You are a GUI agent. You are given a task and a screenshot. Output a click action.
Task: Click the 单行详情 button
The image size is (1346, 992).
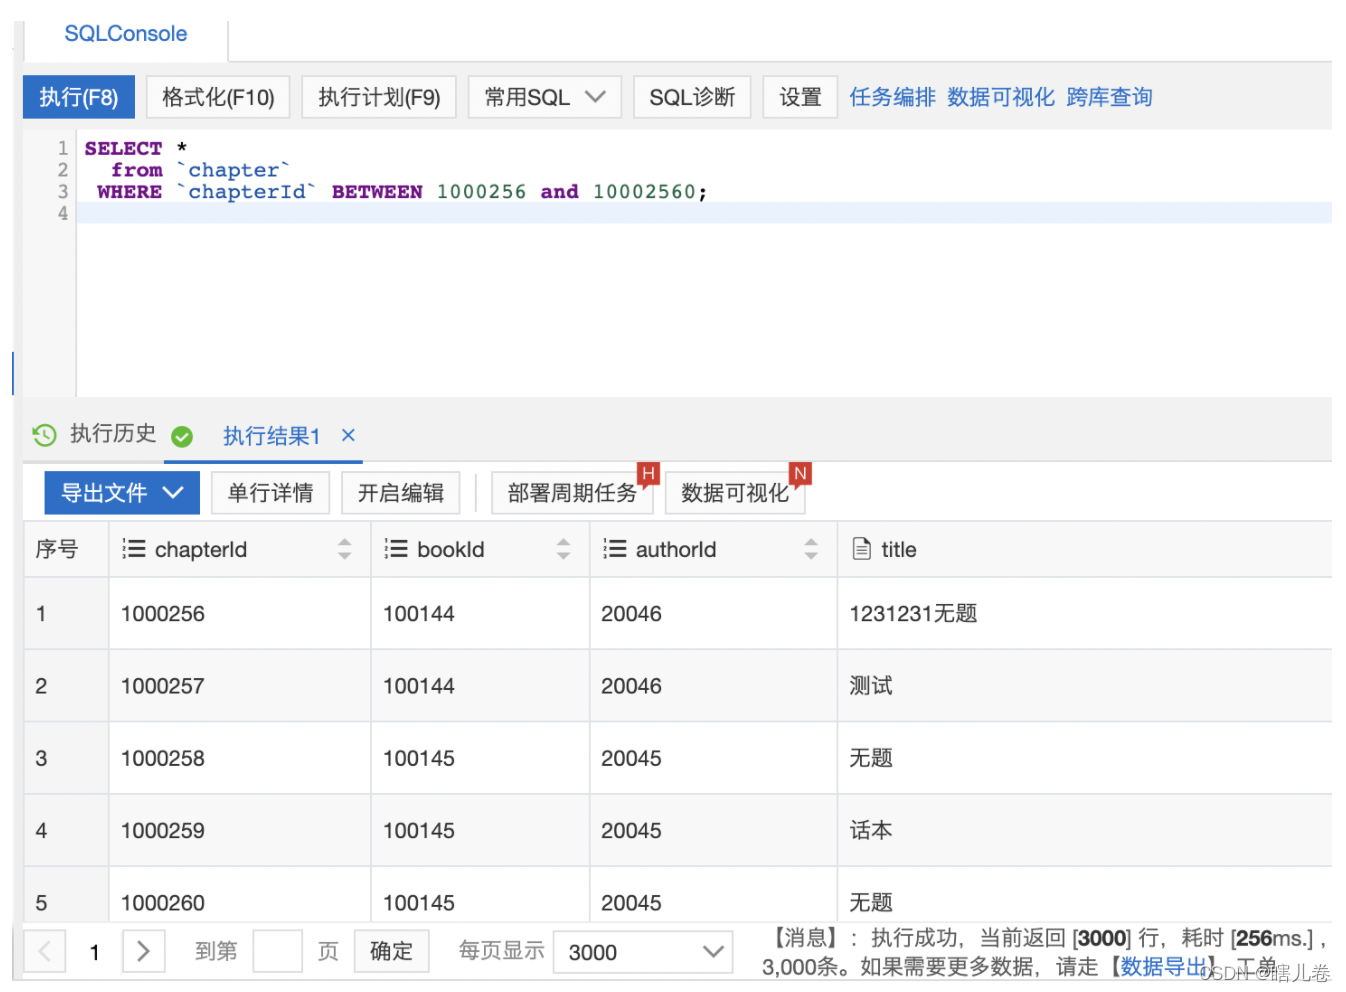(x=271, y=493)
